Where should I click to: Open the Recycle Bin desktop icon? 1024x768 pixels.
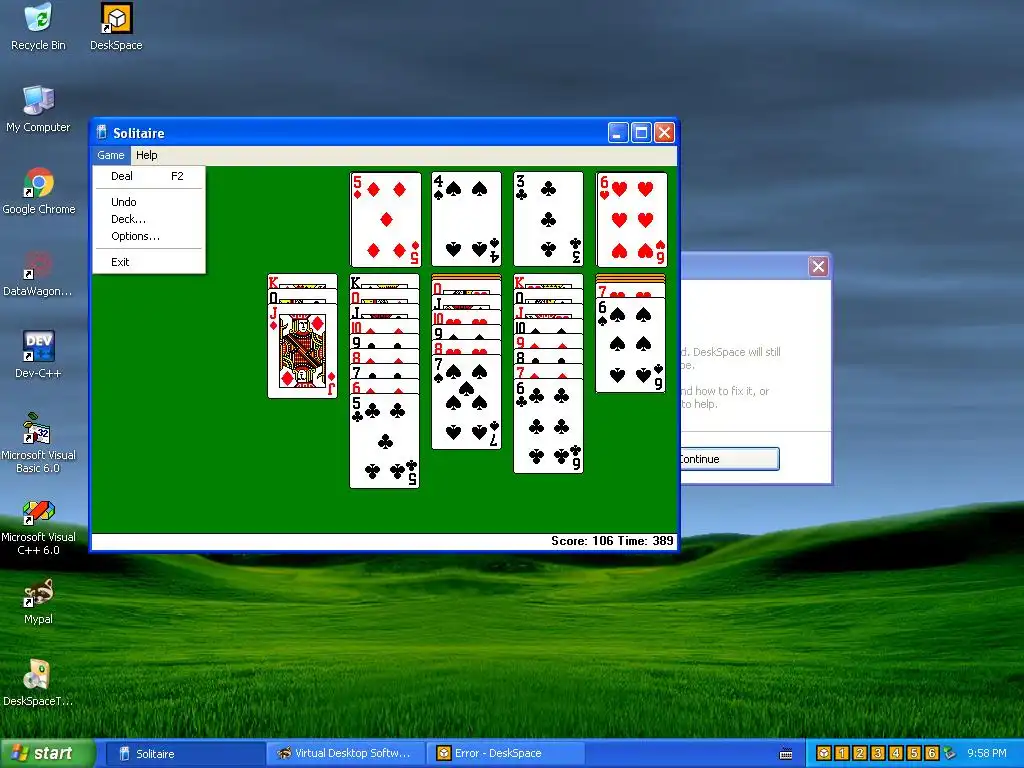pyautogui.click(x=38, y=26)
